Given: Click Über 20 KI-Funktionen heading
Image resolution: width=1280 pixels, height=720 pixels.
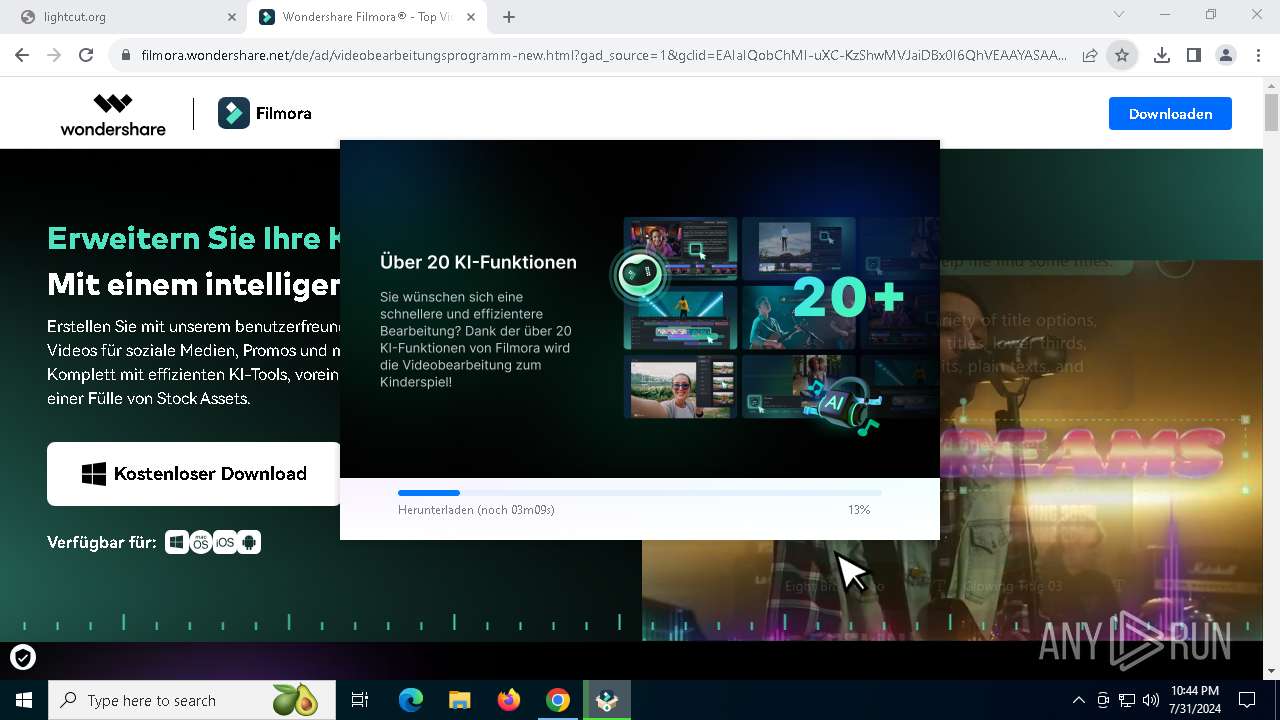Looking at the screenshot, I should 478,262.
